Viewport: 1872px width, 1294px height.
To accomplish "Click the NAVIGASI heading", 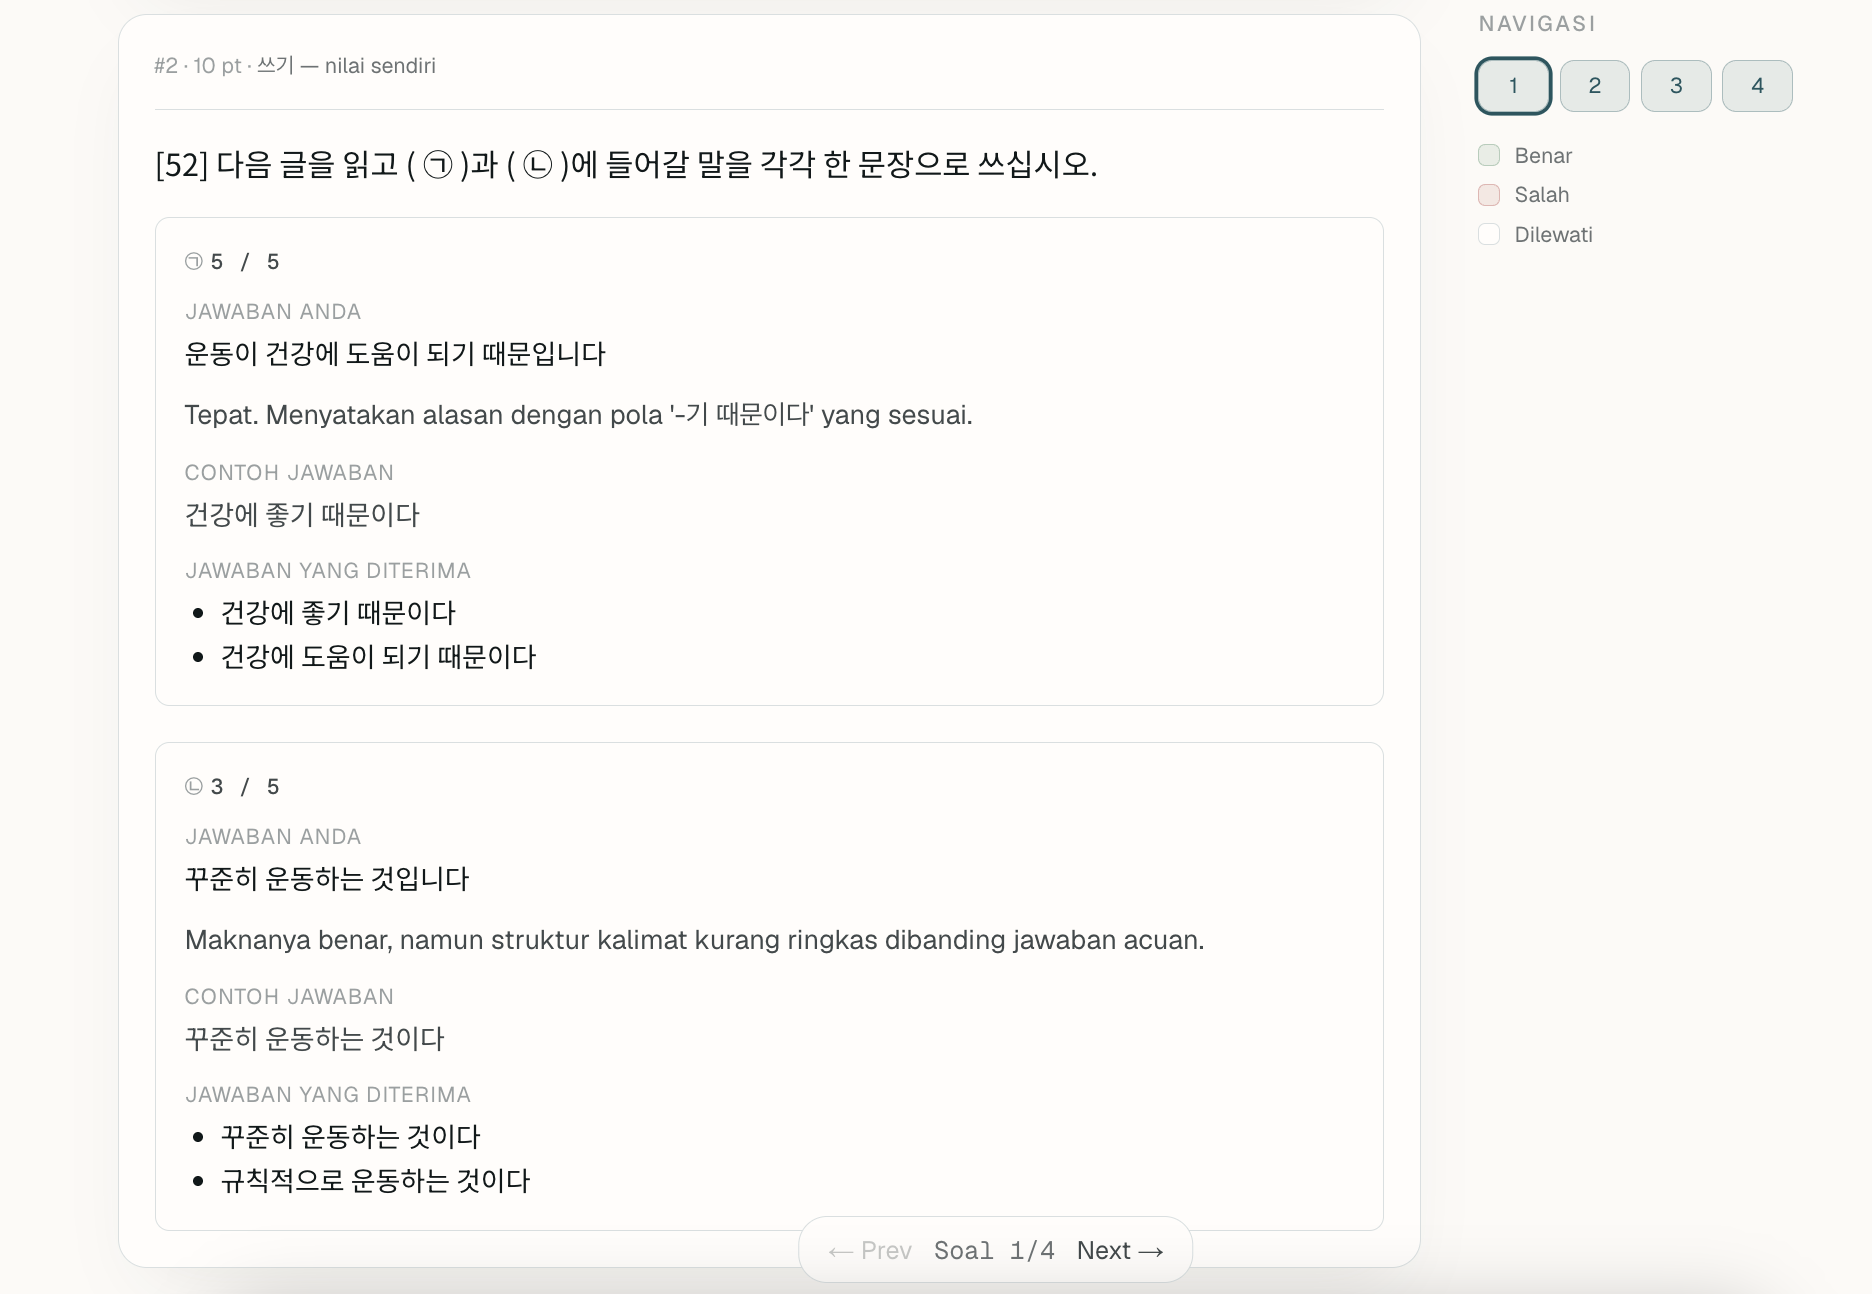I will click(1537, 24).
